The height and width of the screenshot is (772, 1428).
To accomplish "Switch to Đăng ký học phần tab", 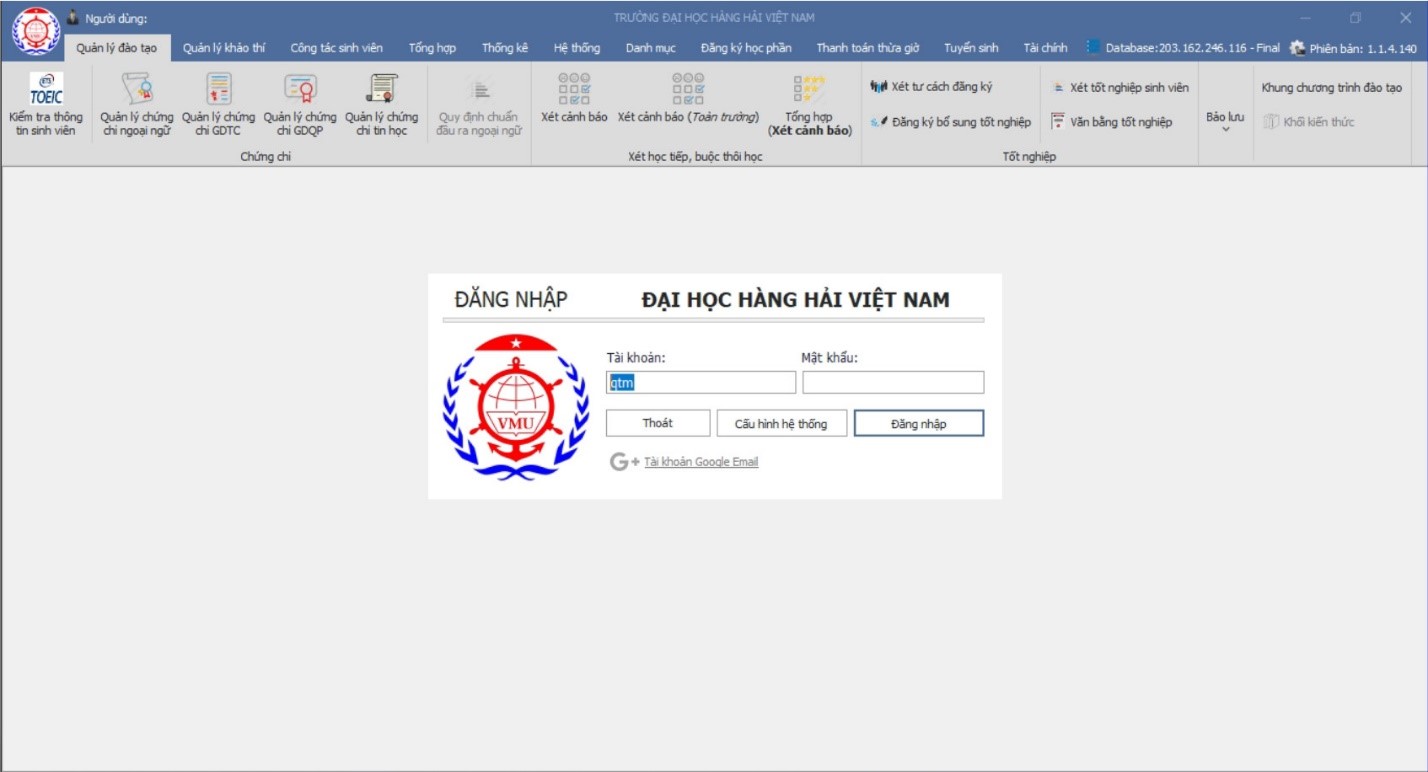I will point(745,48).
